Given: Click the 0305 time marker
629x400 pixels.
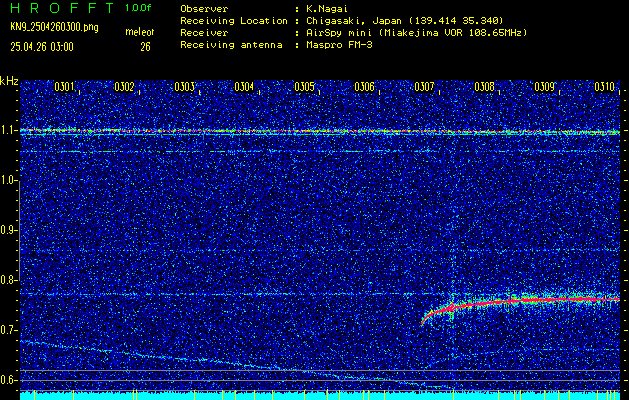Looking at the screenshot, I should (x=304, y=87).
